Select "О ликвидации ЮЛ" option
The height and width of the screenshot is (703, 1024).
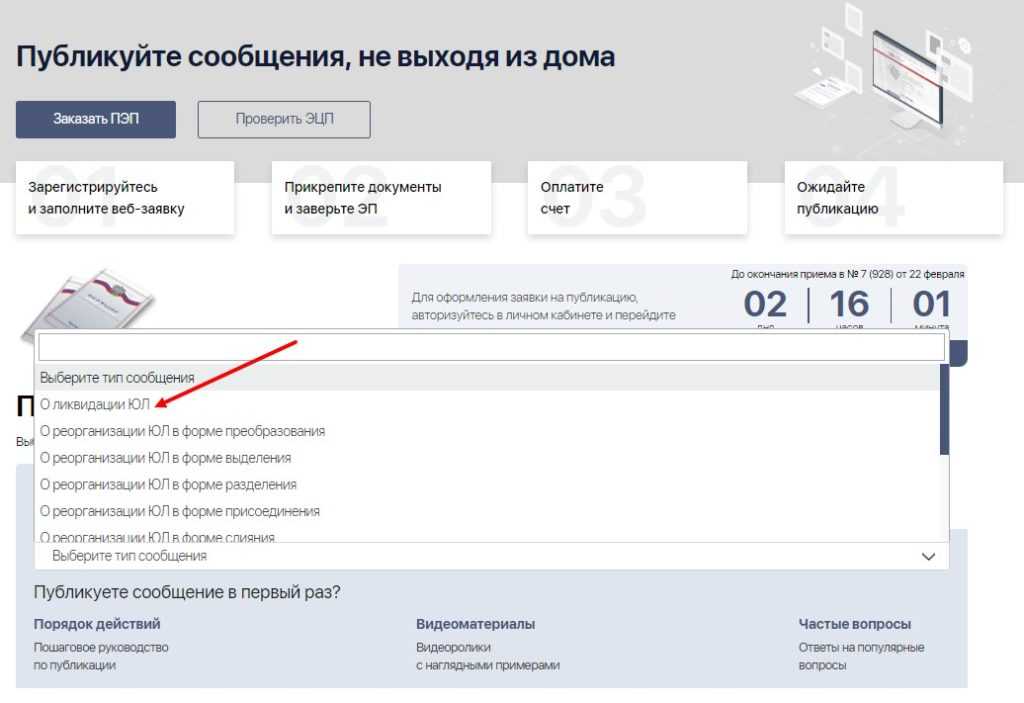(x=95, y=404)
